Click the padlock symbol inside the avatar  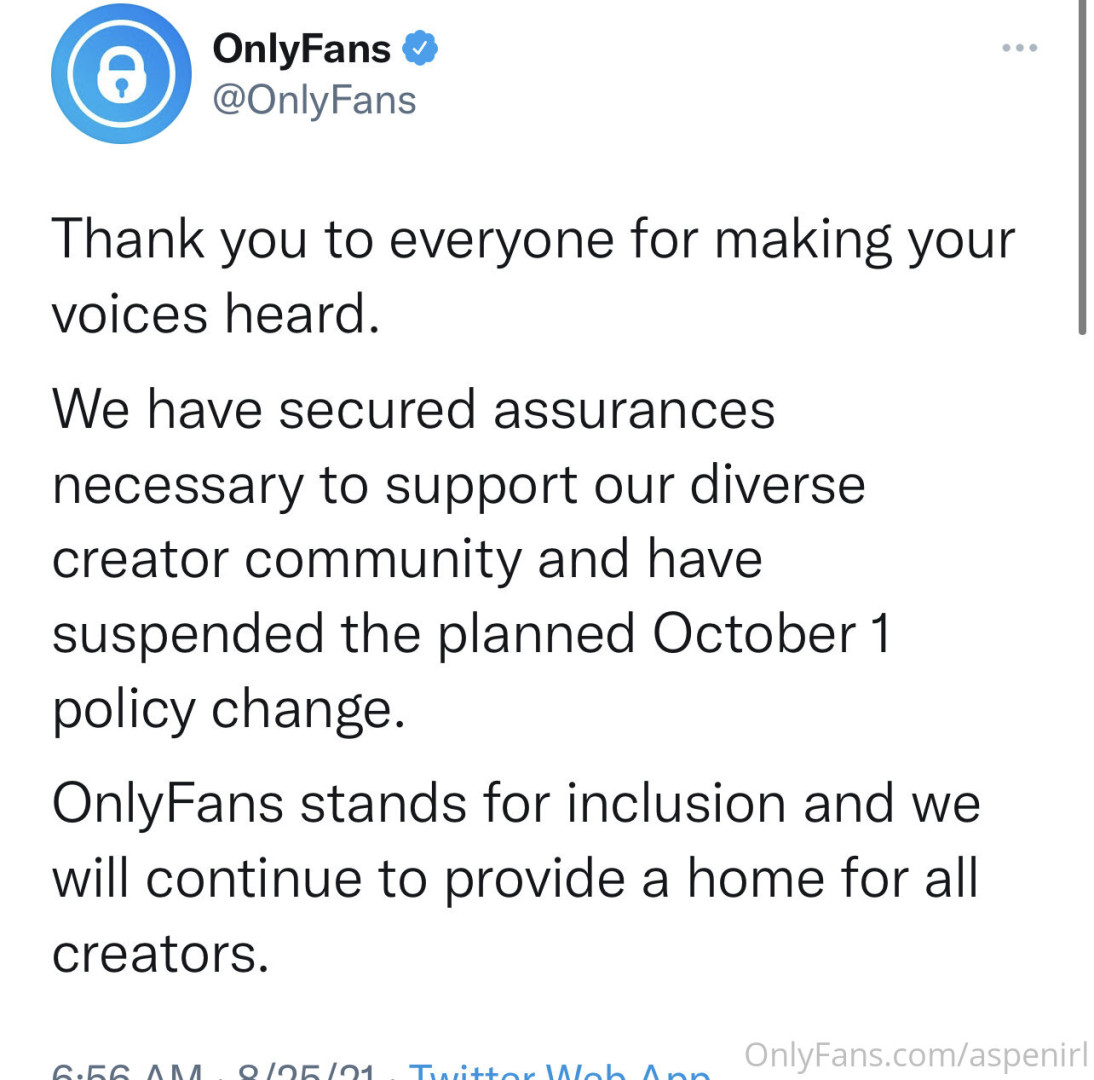coord(121,76)
